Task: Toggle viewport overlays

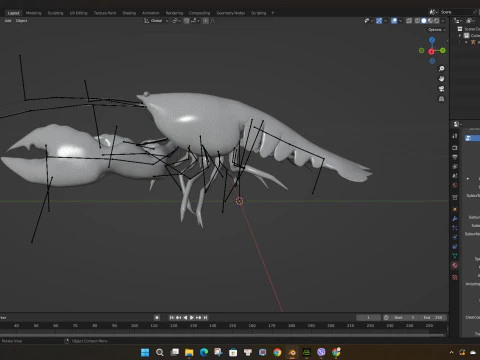Action: [394, 21]
